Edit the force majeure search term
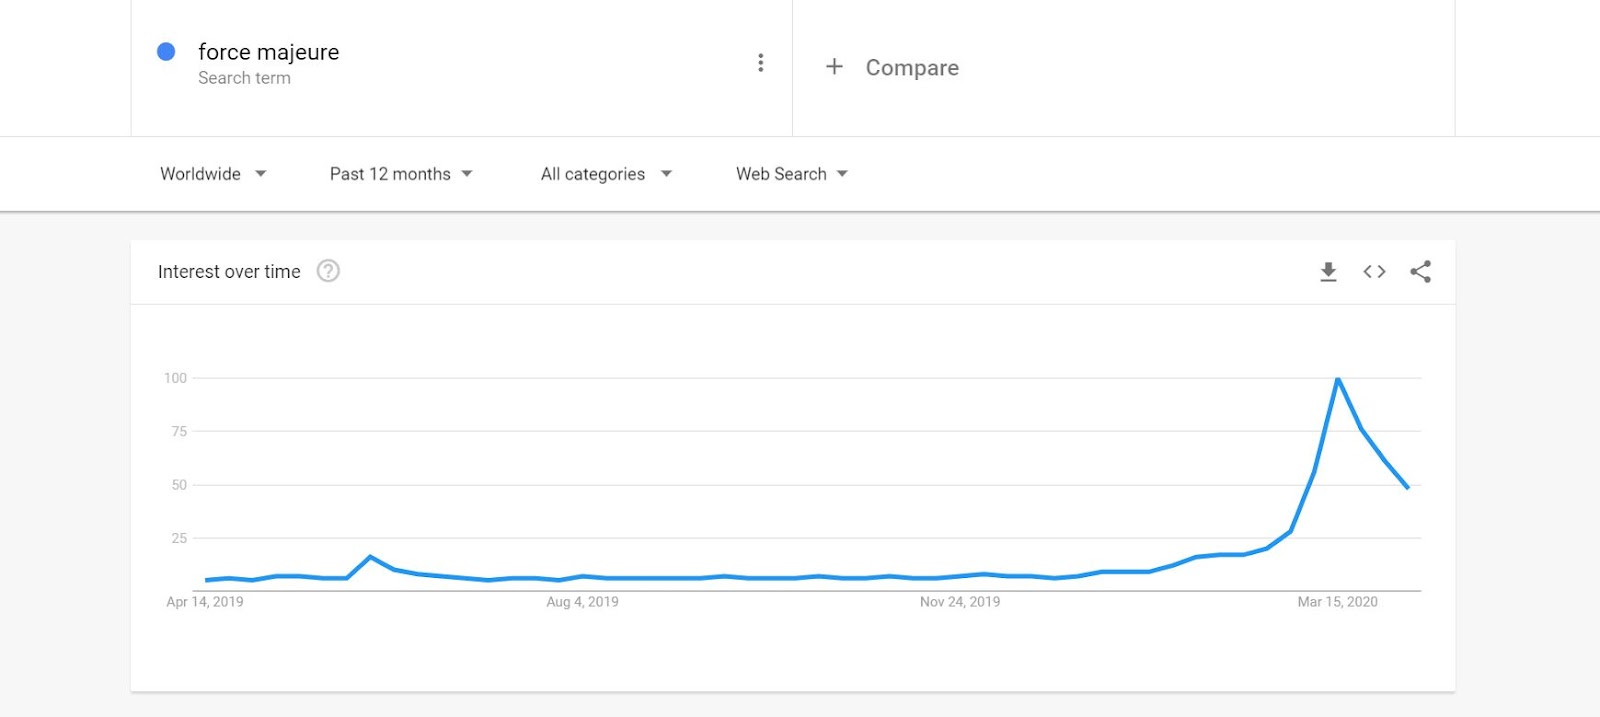This screenshot has width=1600, height=717. (x=268, y=52)
